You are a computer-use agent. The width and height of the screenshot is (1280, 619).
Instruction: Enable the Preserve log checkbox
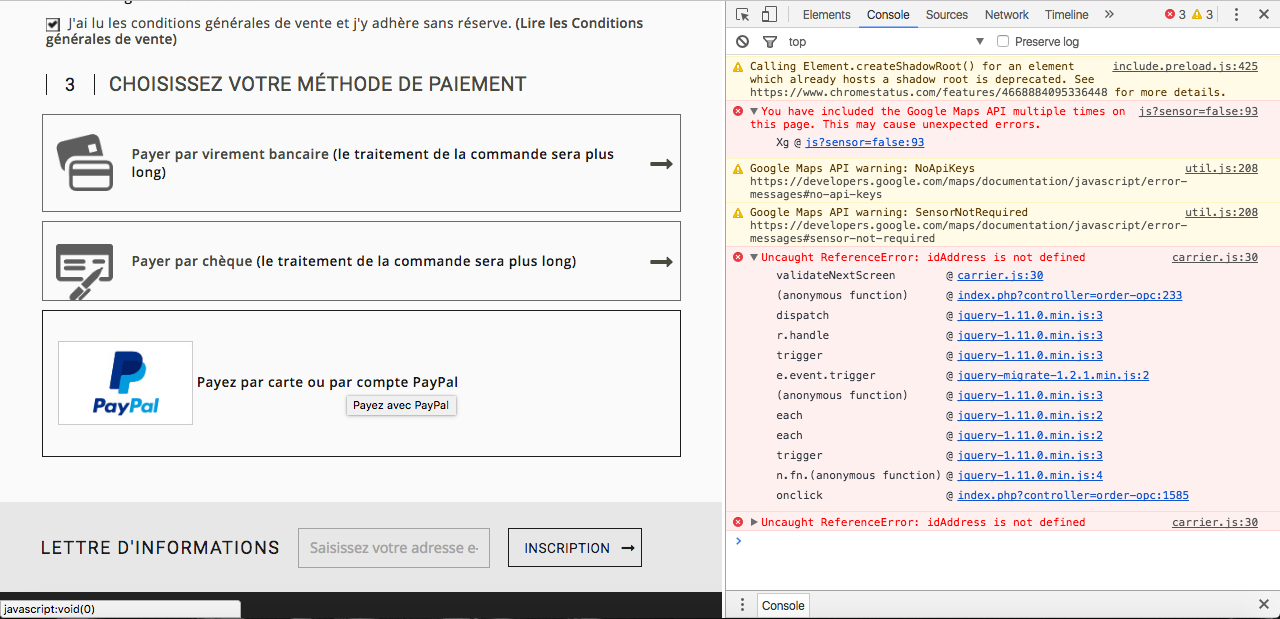click(1003, 42)
